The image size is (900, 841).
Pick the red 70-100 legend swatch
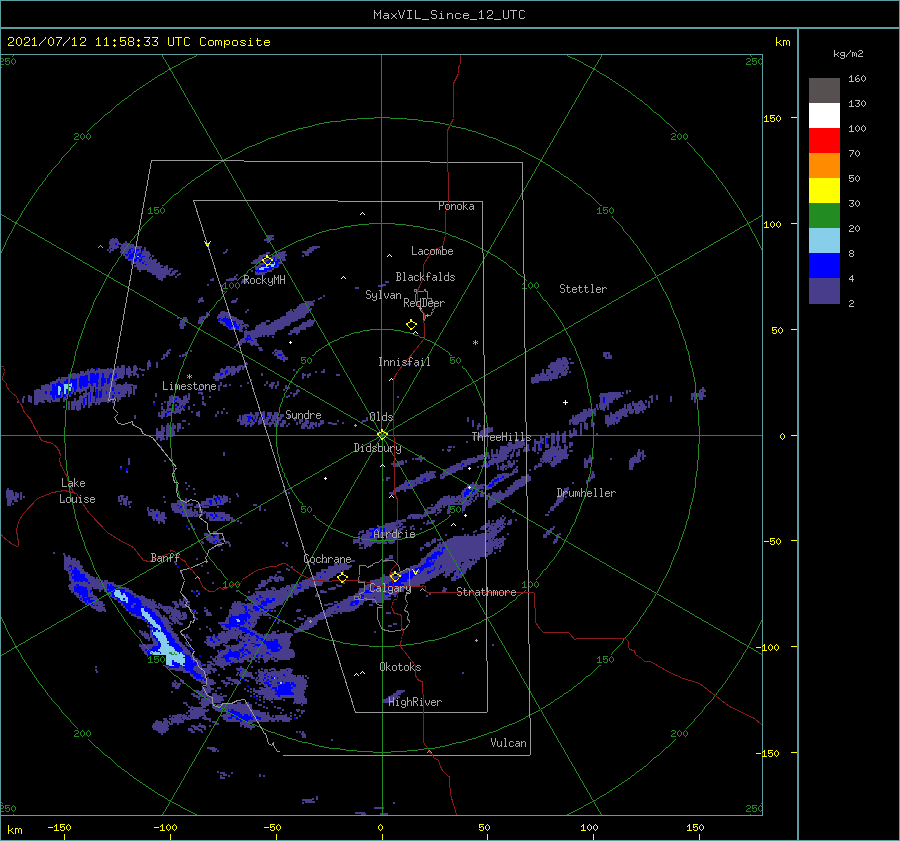tap(824, 141)
